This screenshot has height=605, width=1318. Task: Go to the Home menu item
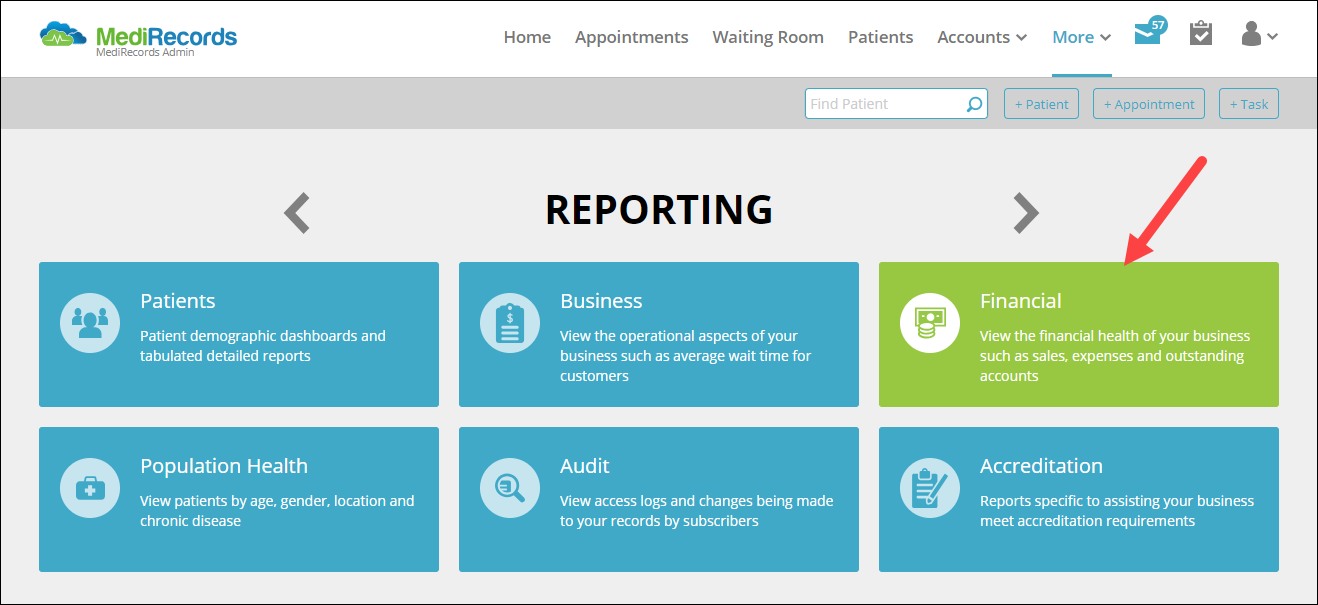pos(527,37)
